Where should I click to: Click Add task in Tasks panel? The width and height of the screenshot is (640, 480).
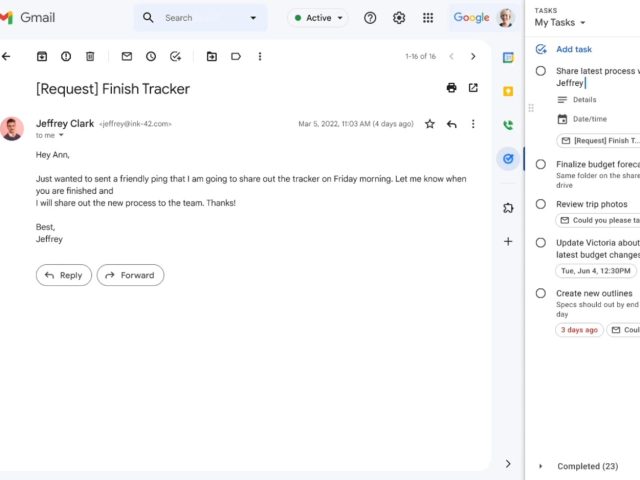563,49
